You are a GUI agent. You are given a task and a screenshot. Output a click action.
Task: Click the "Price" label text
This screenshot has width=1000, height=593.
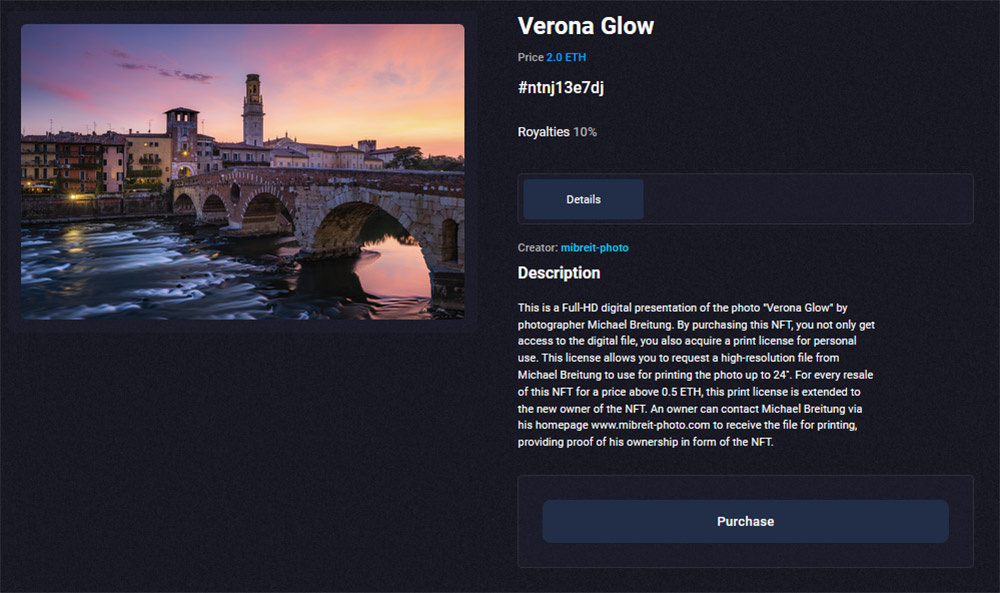[x=530, y=57]
